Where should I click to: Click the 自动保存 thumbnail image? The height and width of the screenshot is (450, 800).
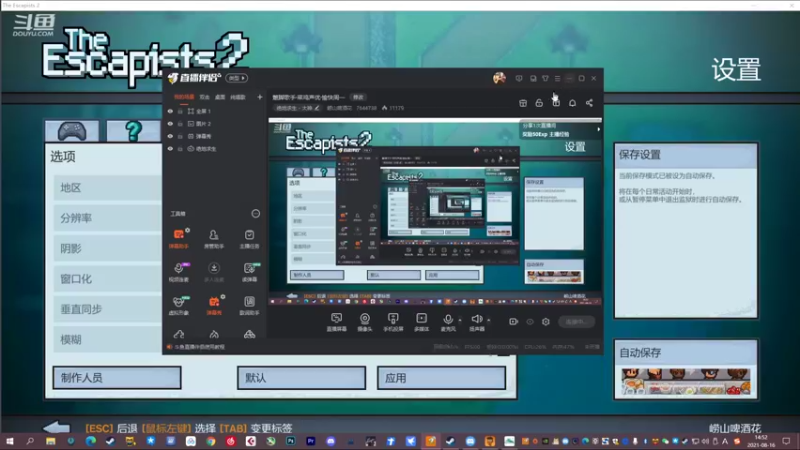click(x=685, y=382)
